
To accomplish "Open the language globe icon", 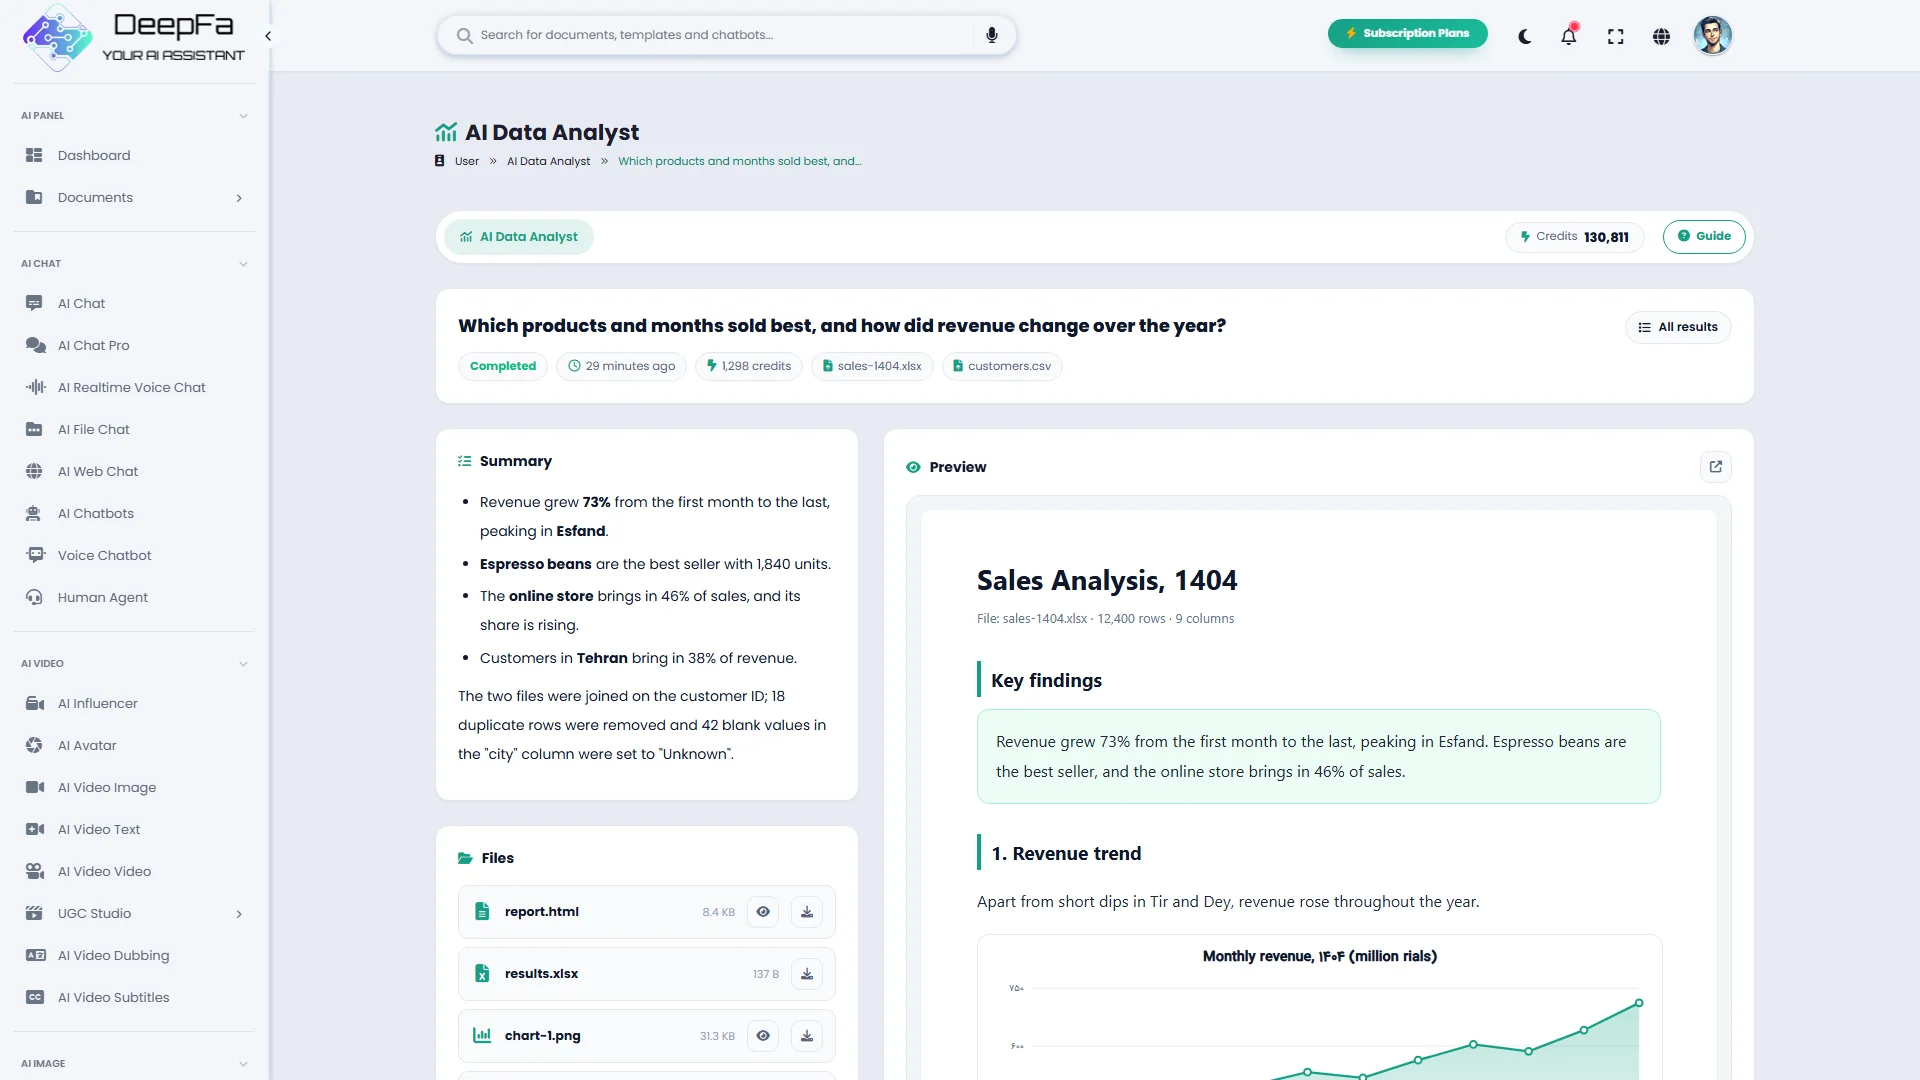I will click(1661, 37).
